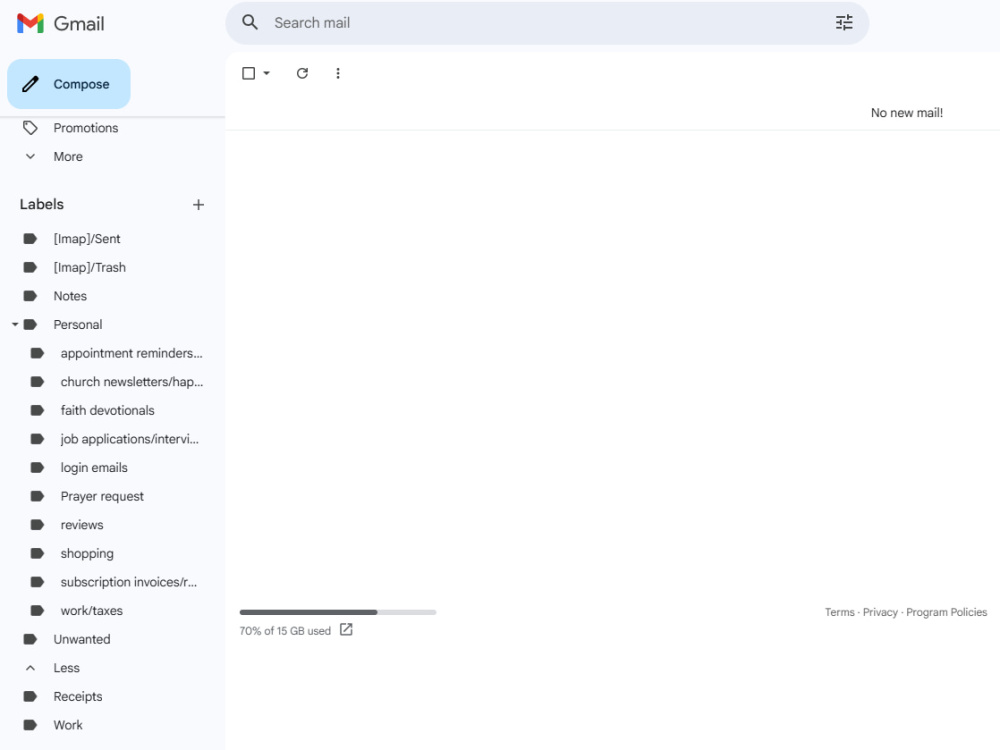Open the work/taxes label
The image size is (1000, 750).
(91, 611)
